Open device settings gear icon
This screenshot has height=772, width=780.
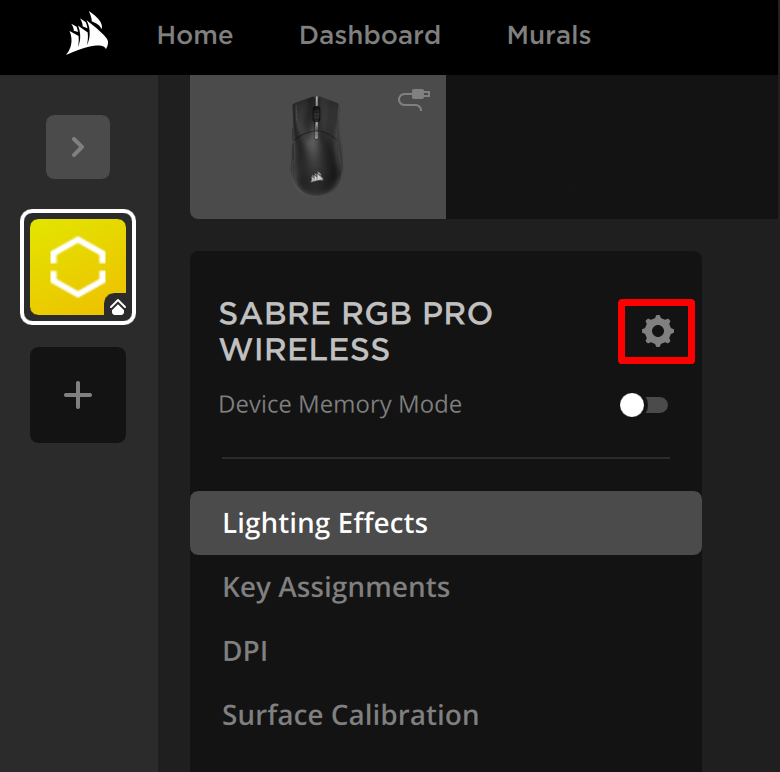coord(658,331)
